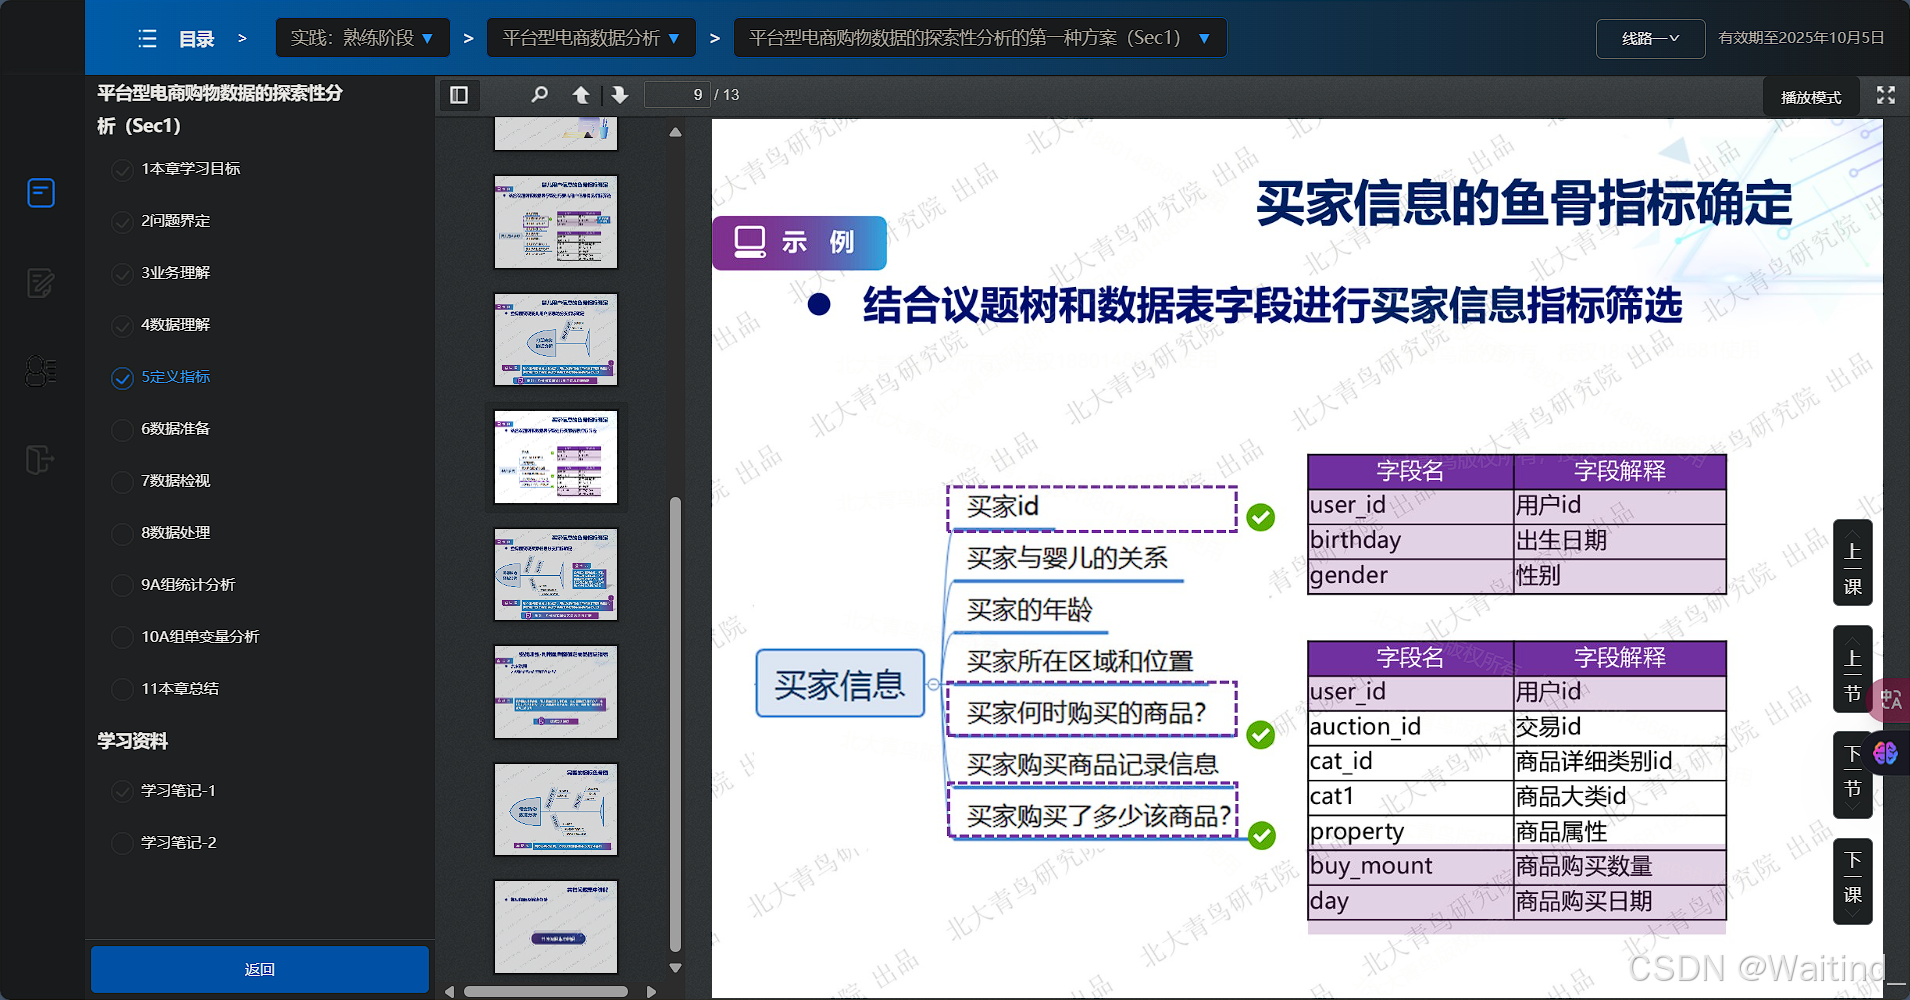This screenshot has height=1000, width=1910.
Task: Open the last visible thumbnail at bottom
Action: 556,927
